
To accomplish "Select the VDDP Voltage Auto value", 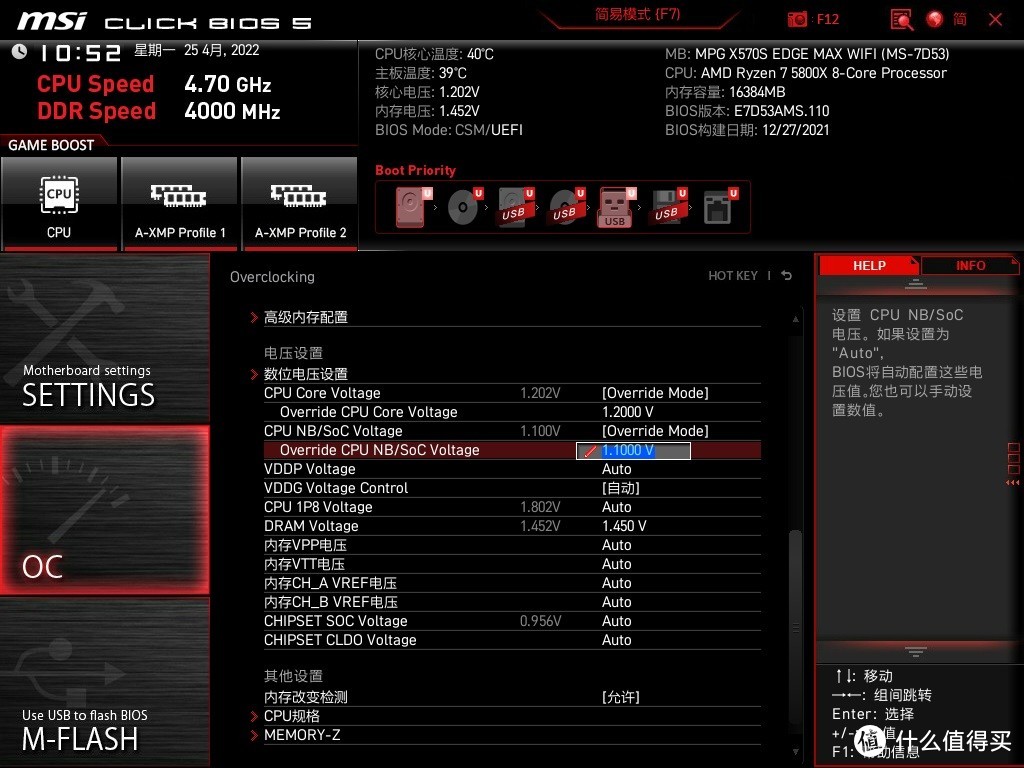I will coord(616,469).
